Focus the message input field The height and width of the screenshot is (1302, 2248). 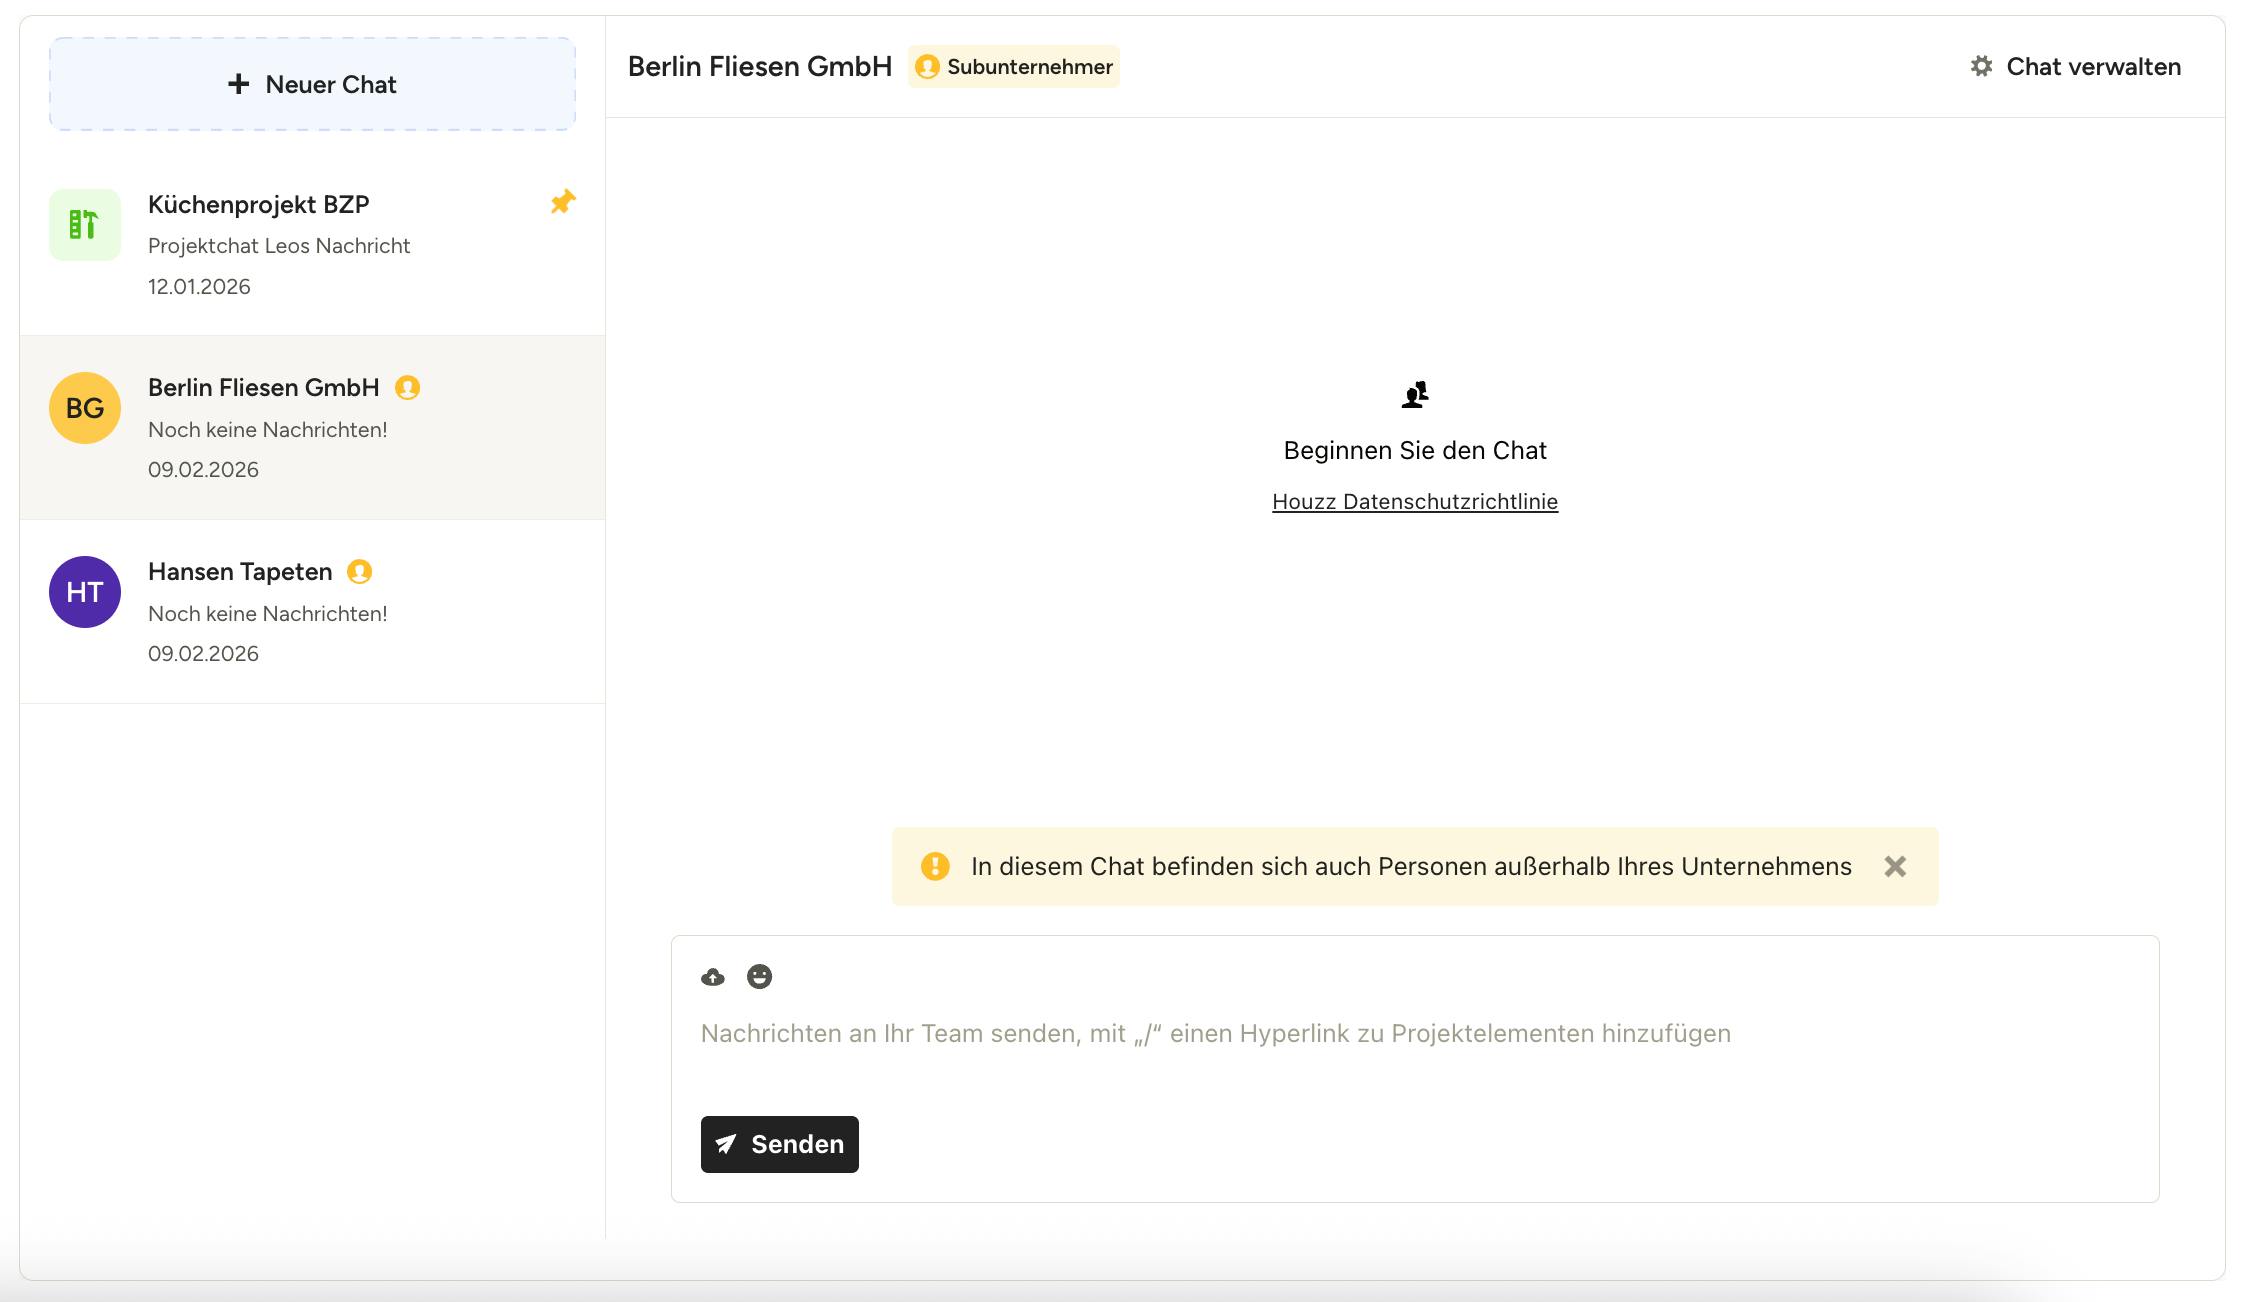(1415, 1034)
